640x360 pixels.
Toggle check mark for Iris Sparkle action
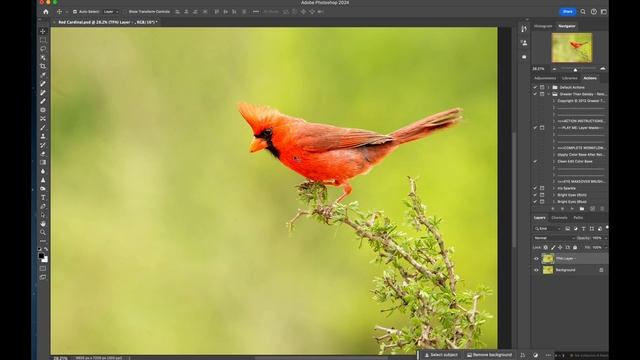[x=535, y=188]
